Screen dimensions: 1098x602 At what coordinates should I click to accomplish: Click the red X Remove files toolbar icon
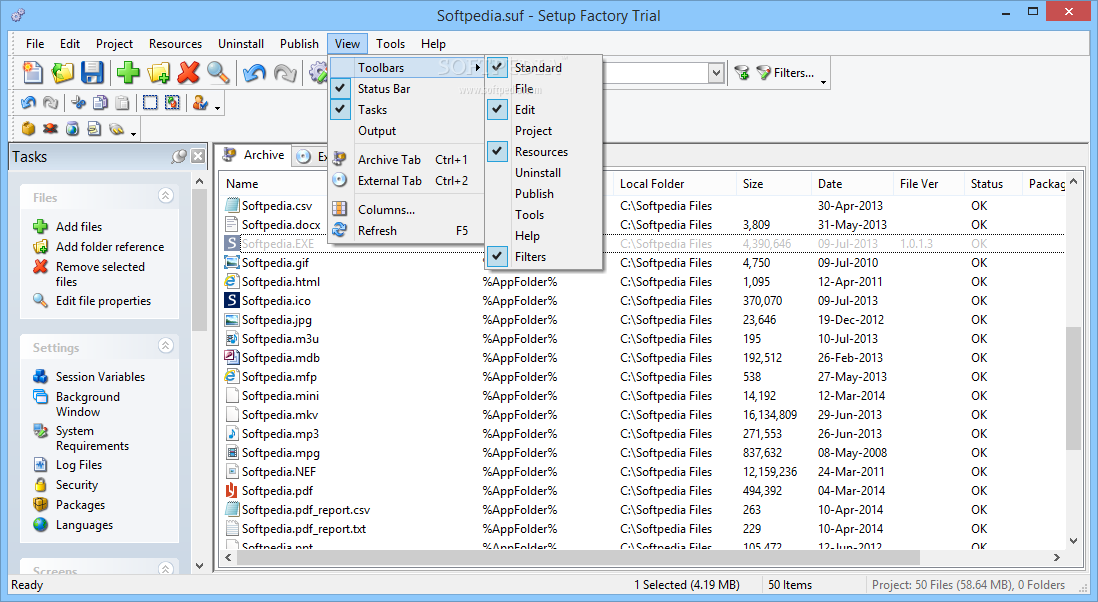(x=188, y=72)
